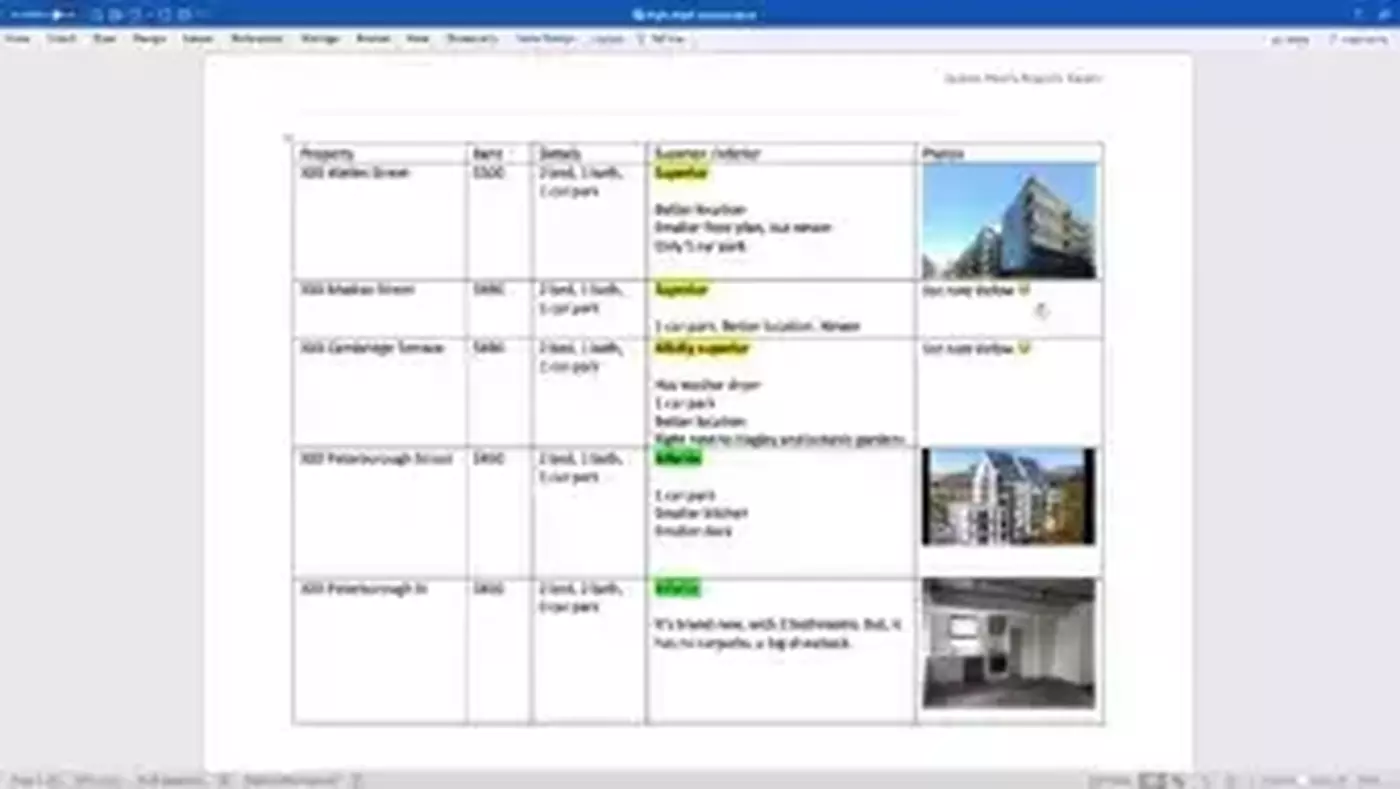Adjust the zoom slider in status bar
1400x789 pixels.
click(x=1302, y=780)
